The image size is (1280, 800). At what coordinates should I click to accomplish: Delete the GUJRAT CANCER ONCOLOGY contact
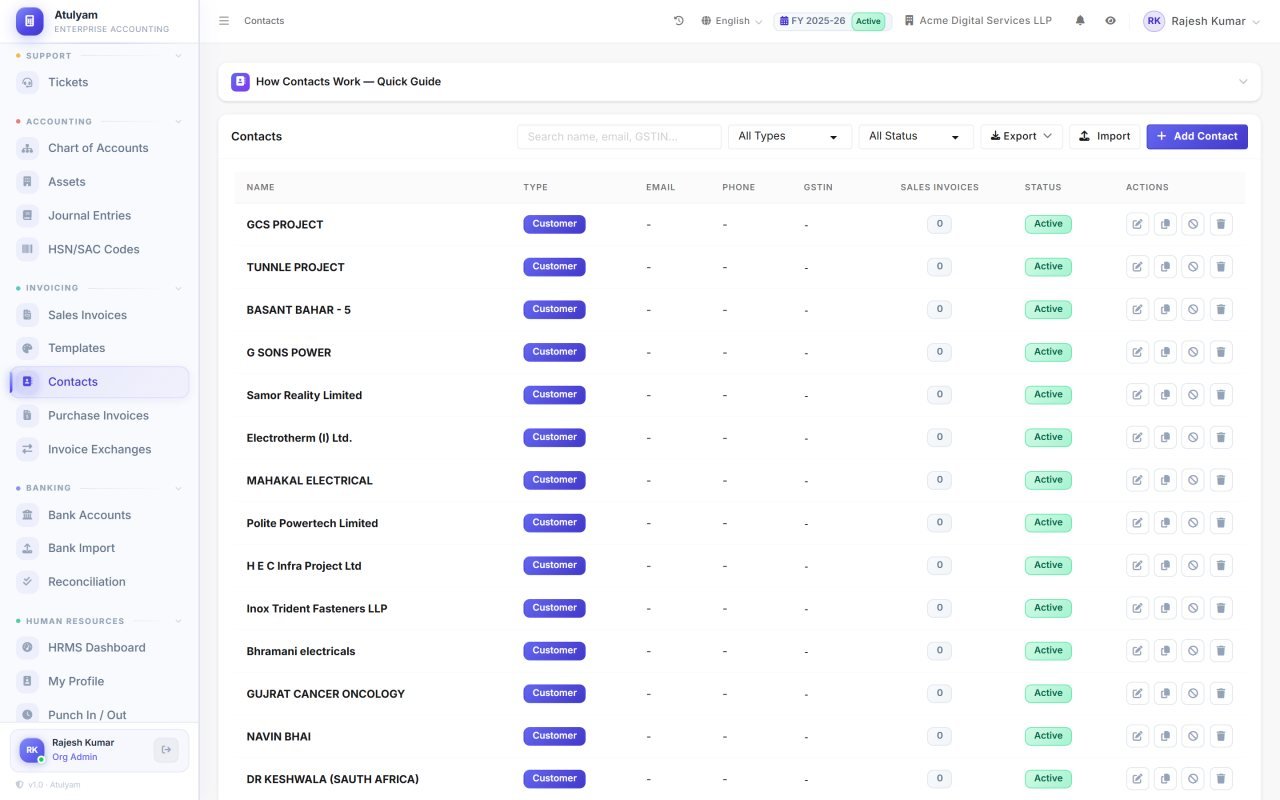click(1221, 693)
